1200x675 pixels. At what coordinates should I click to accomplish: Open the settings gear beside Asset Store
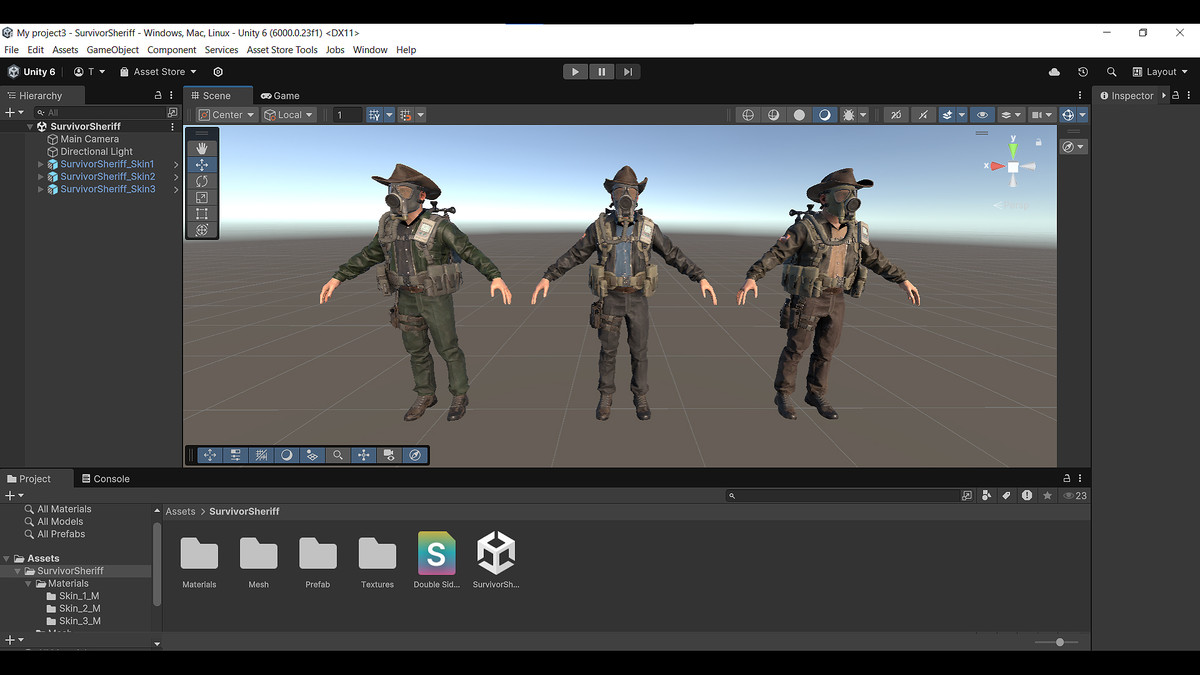click(x=218, y=72)
